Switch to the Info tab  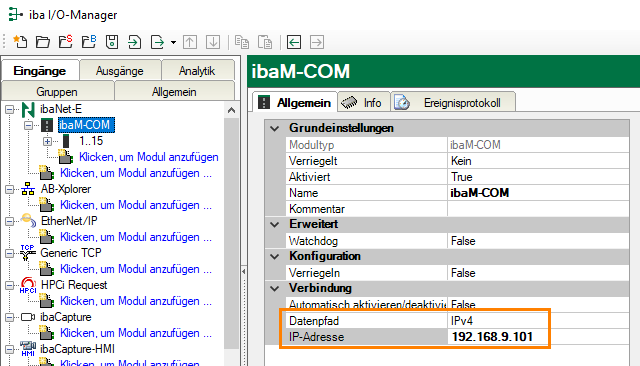coord(364,103)
